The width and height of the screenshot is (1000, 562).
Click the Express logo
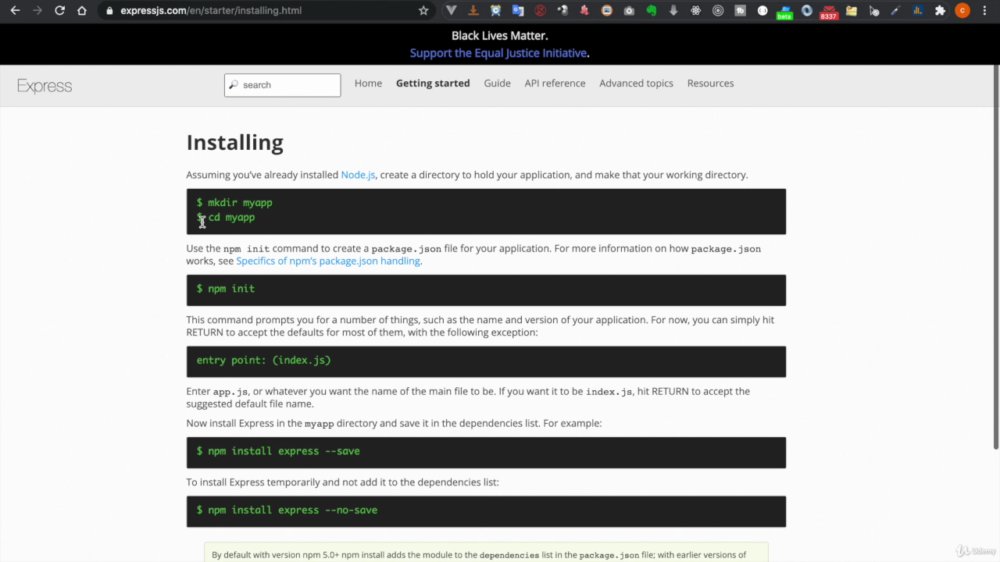pos(44,85)
